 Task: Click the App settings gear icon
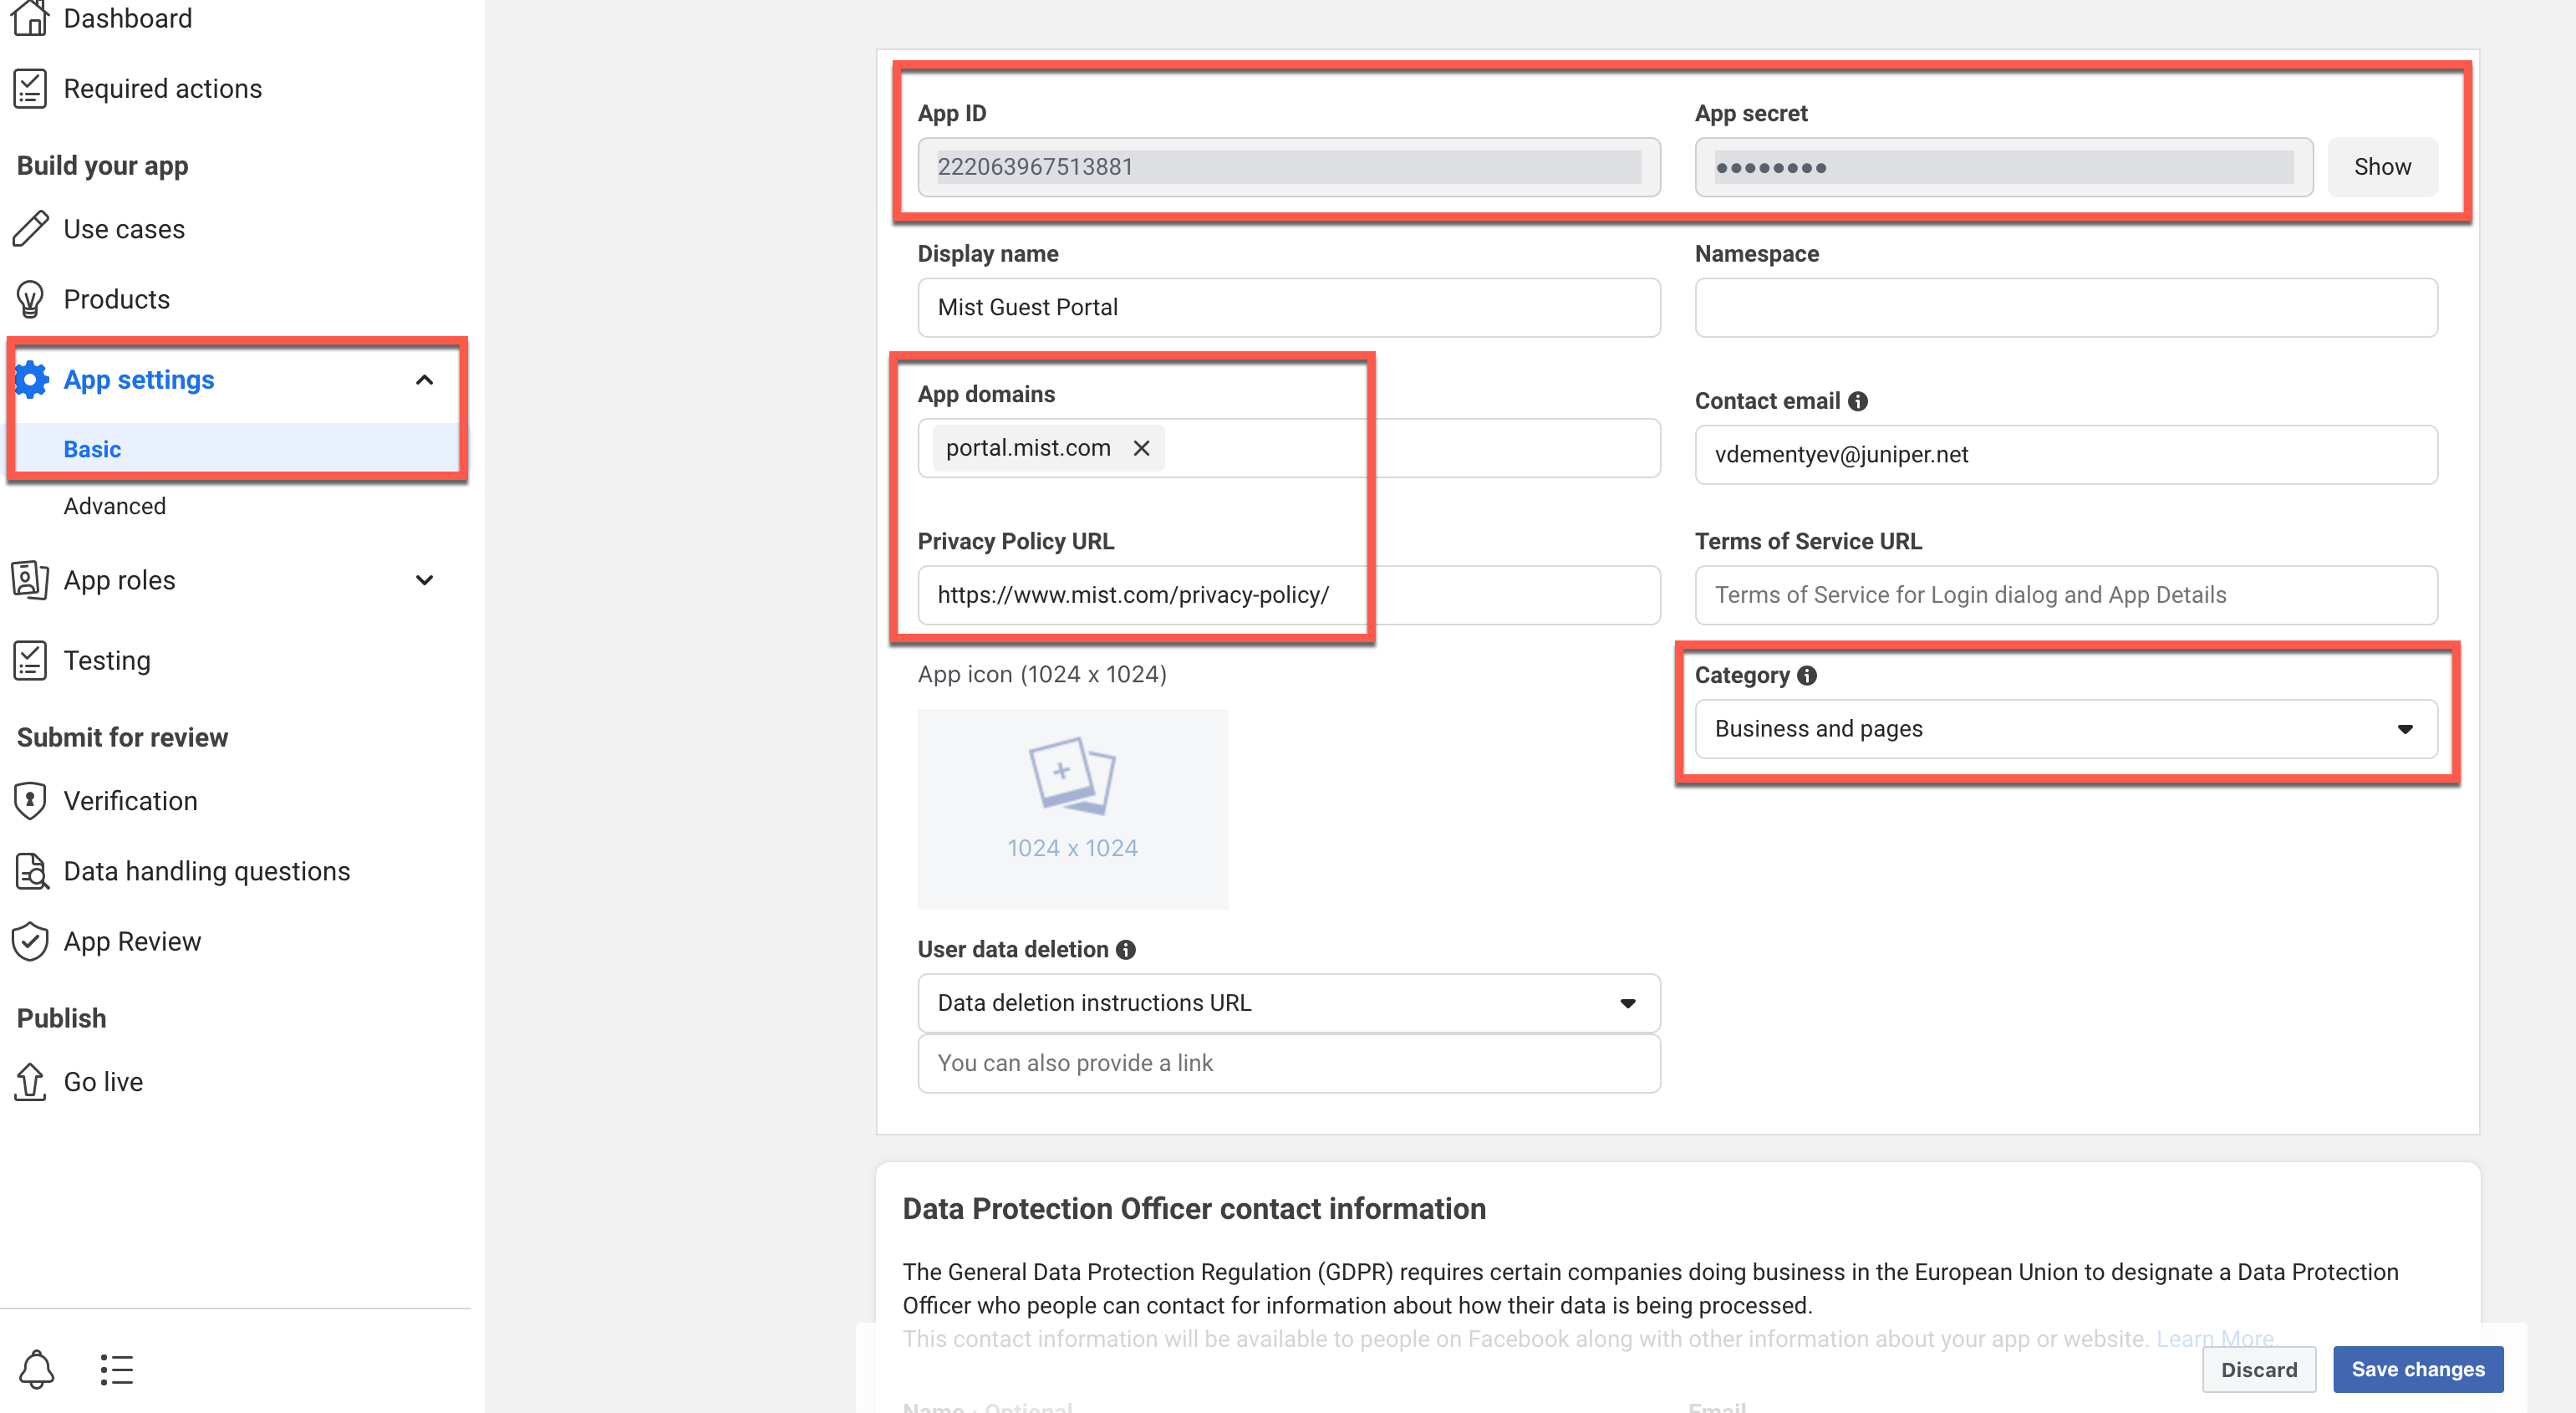(31, 380)
